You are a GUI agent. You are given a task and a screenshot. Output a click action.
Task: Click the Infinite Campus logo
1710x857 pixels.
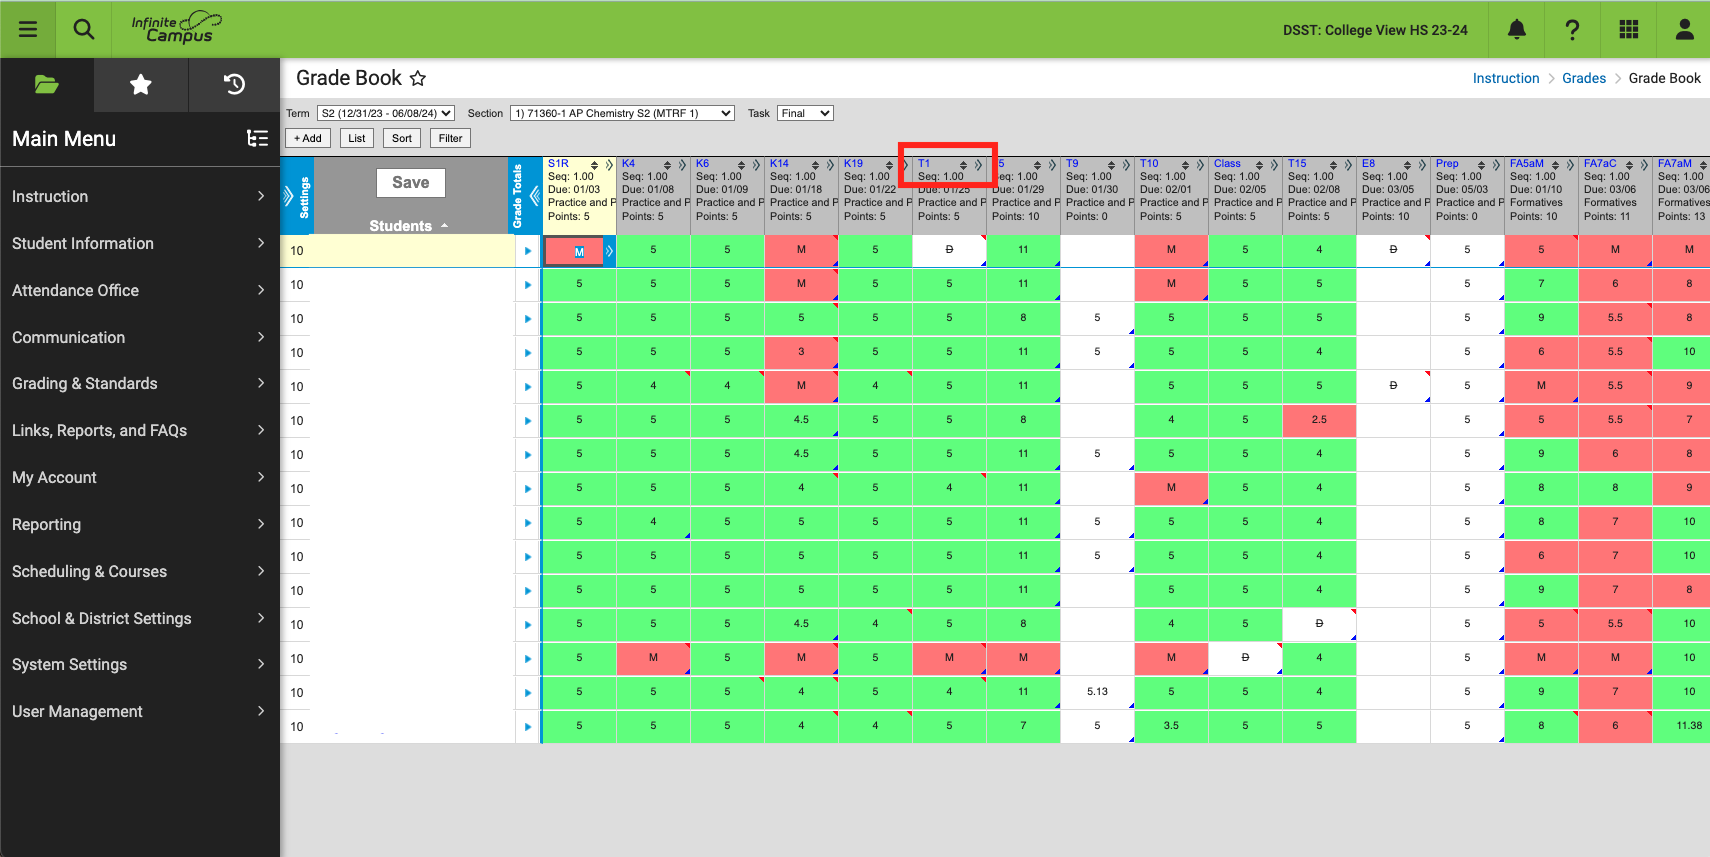(176, 28)
